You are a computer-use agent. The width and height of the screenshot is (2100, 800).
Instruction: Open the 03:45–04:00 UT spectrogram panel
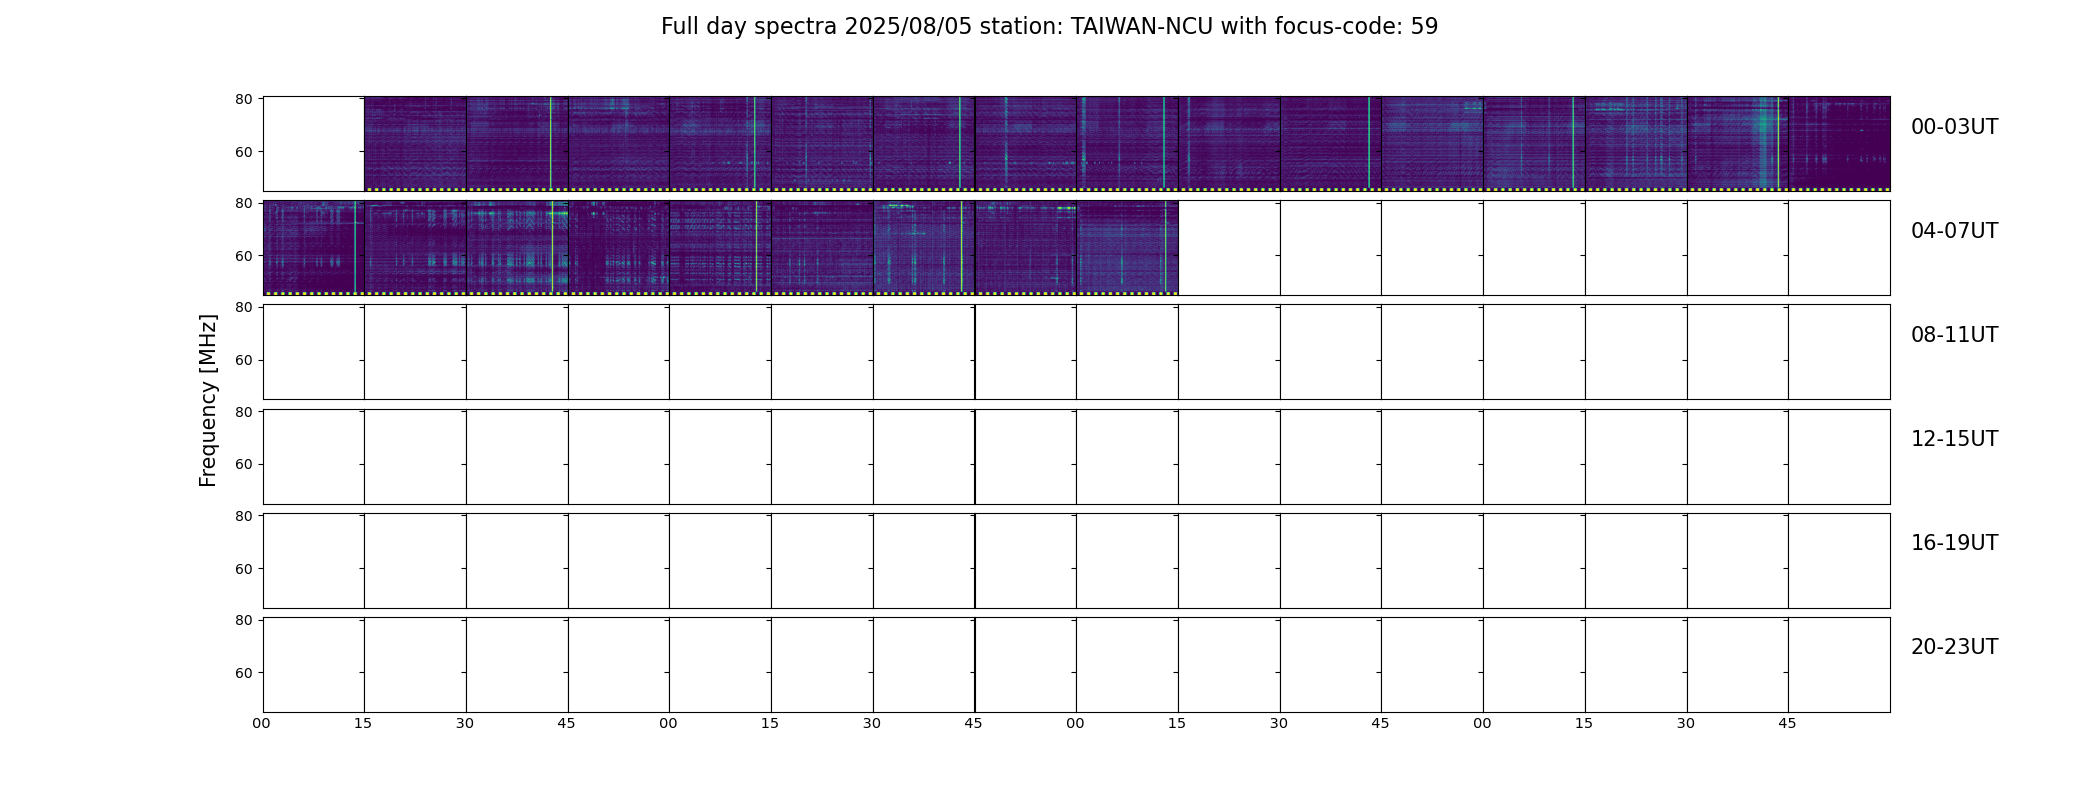[x=1839, y=144]
